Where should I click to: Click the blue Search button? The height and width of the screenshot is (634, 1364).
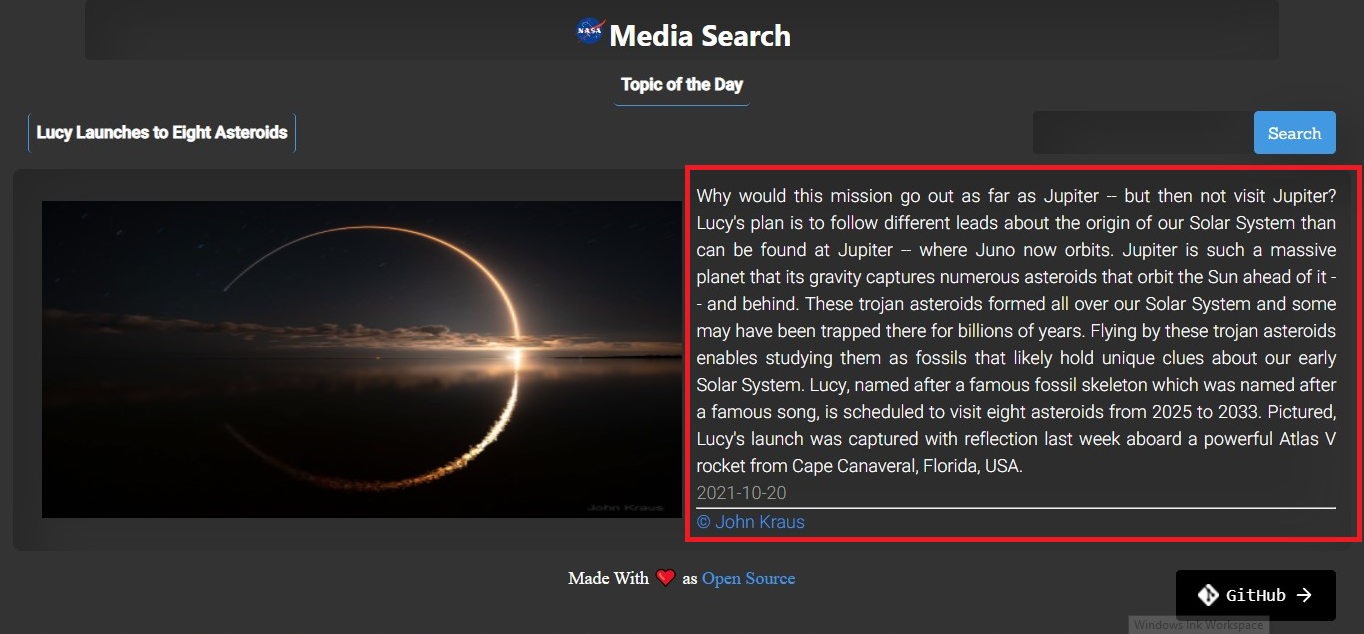pos(1295,133)
